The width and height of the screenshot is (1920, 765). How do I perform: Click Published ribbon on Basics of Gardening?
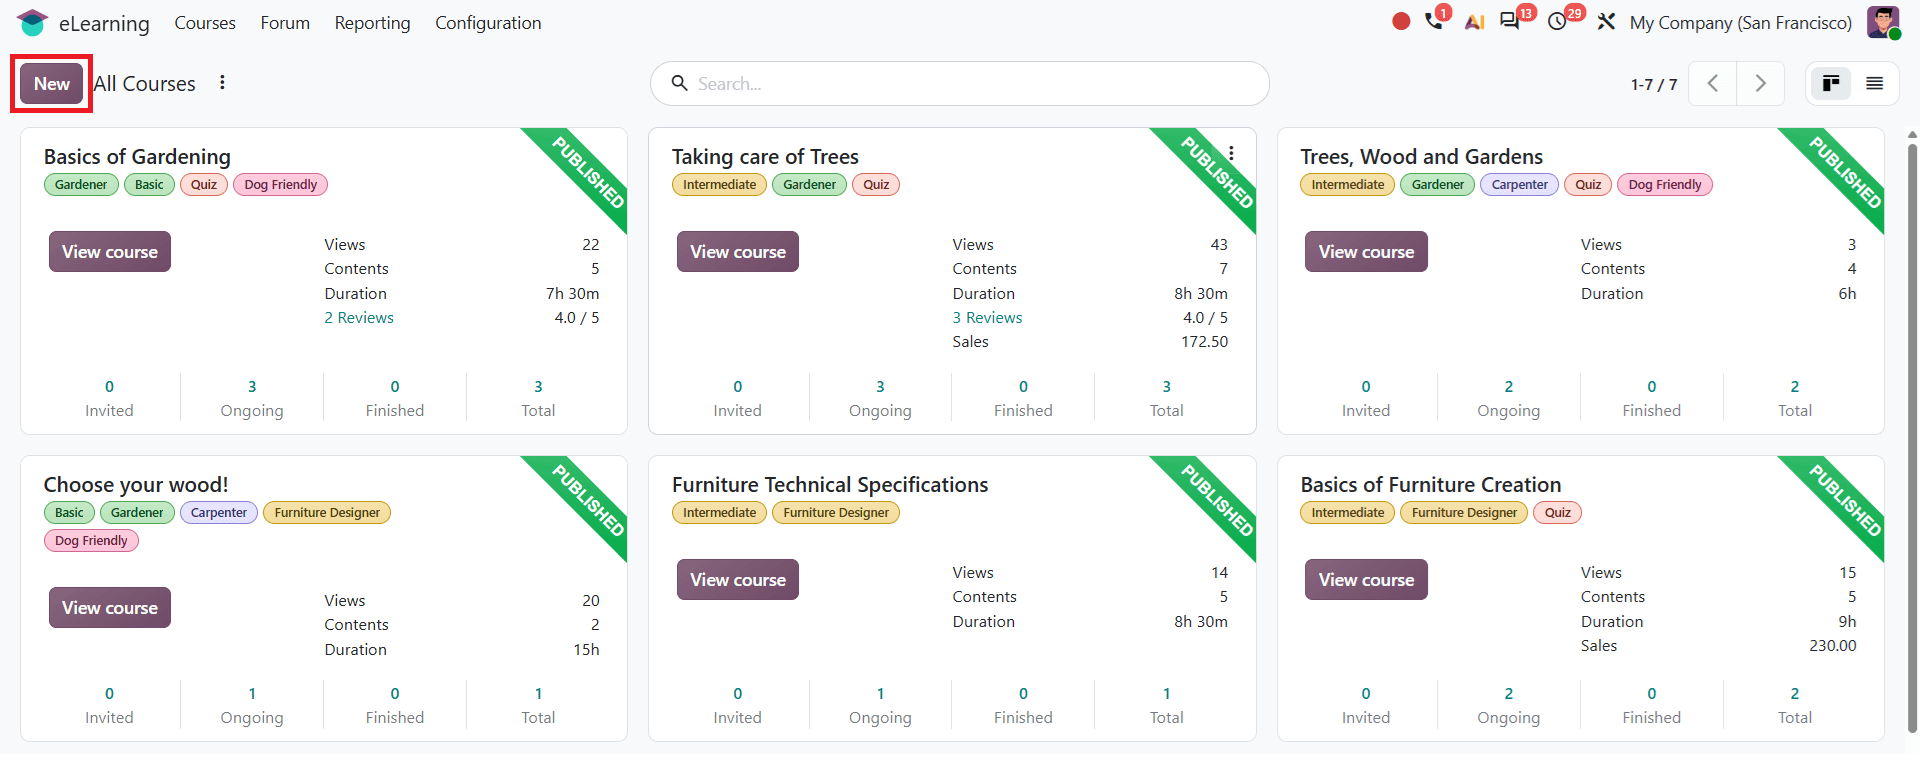point(588,171)
